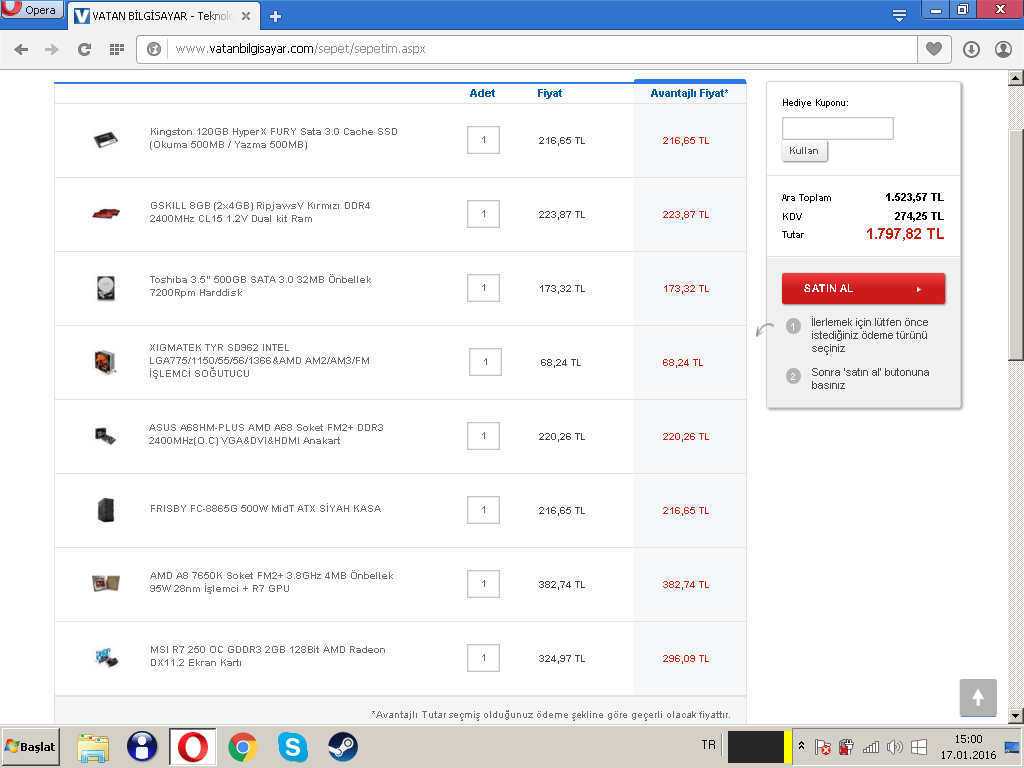The width and height of the screenshot is (1024, 768).
Task: Open XIGMATEK TYR SD962 cooler link
Action: [x=259, y=360]
